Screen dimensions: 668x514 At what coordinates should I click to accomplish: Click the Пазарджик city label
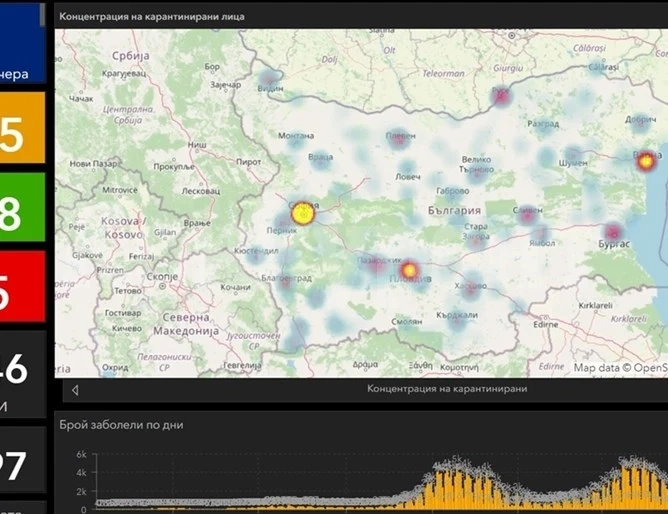tap(379, 260)
